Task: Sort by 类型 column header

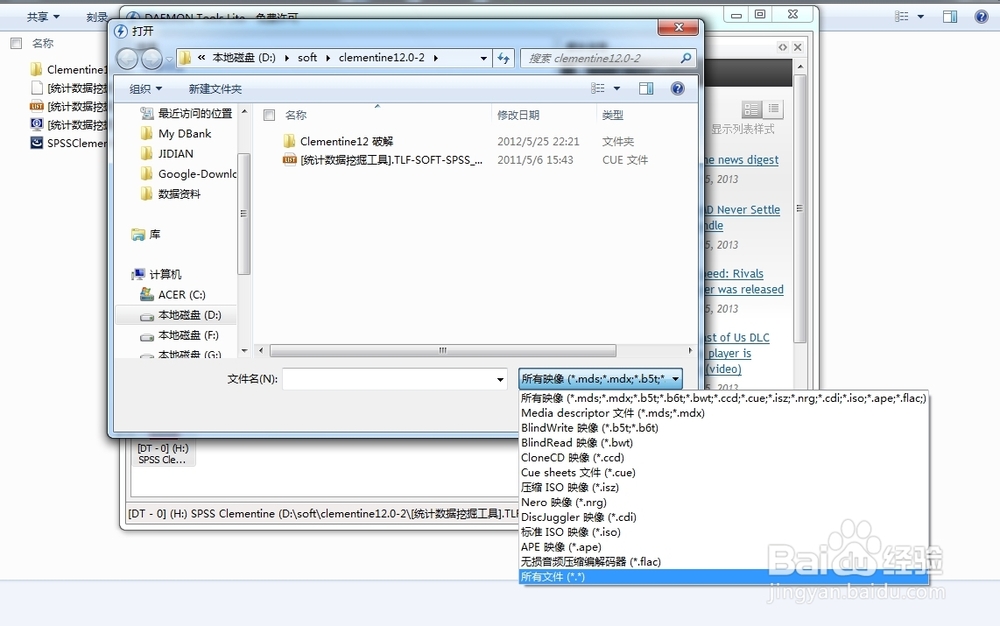Action: pos(612,115)
